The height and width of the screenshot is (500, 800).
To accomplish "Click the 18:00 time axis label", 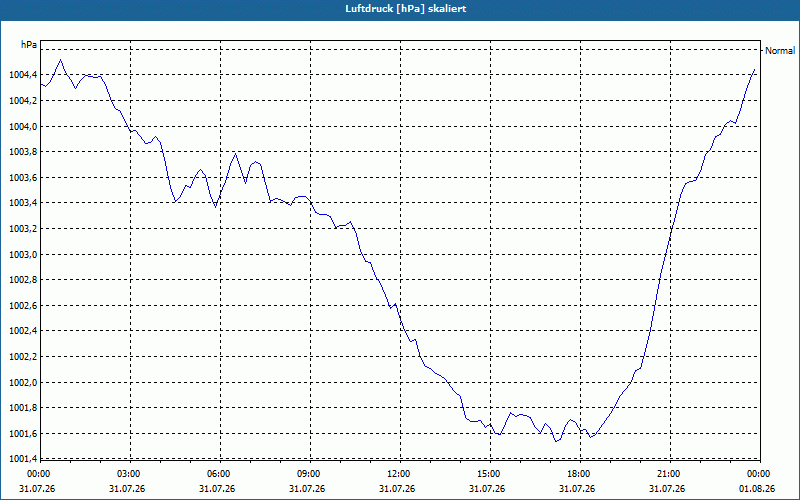I will coord(579,474).
